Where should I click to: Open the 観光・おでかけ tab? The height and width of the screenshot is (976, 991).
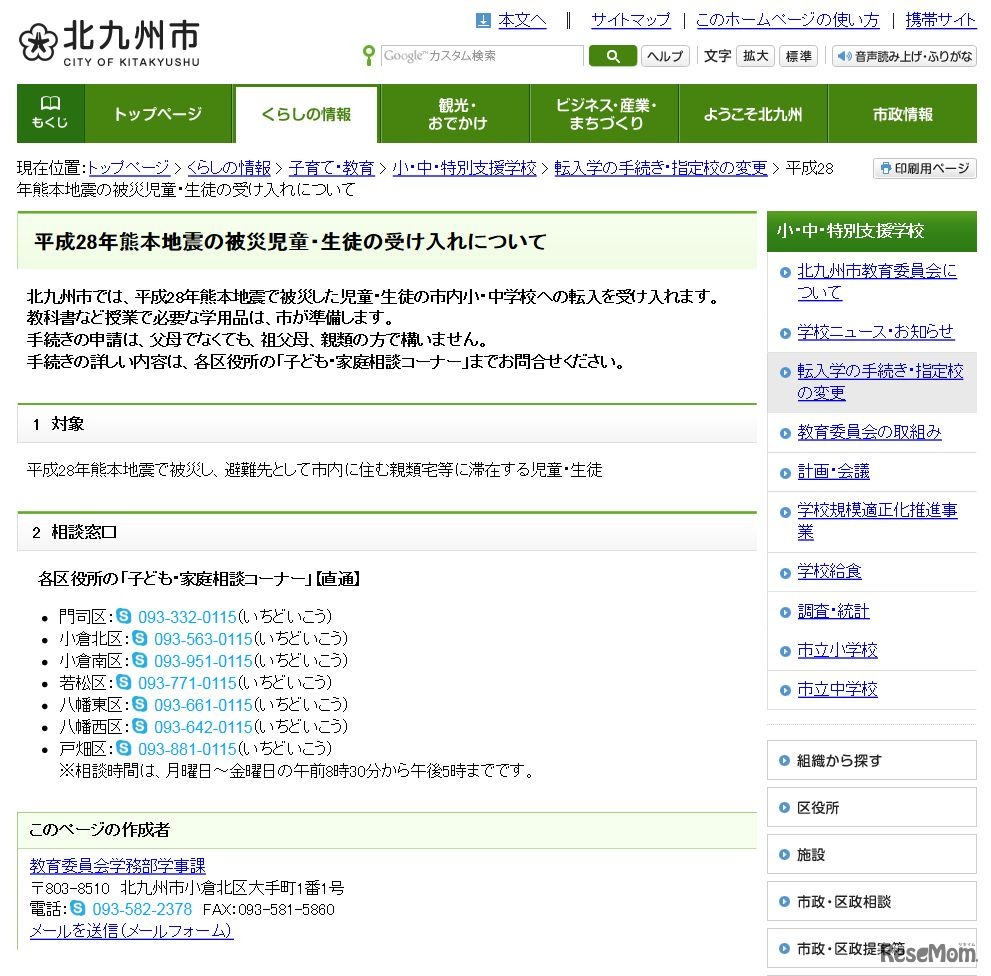click(x=456, y=114)
